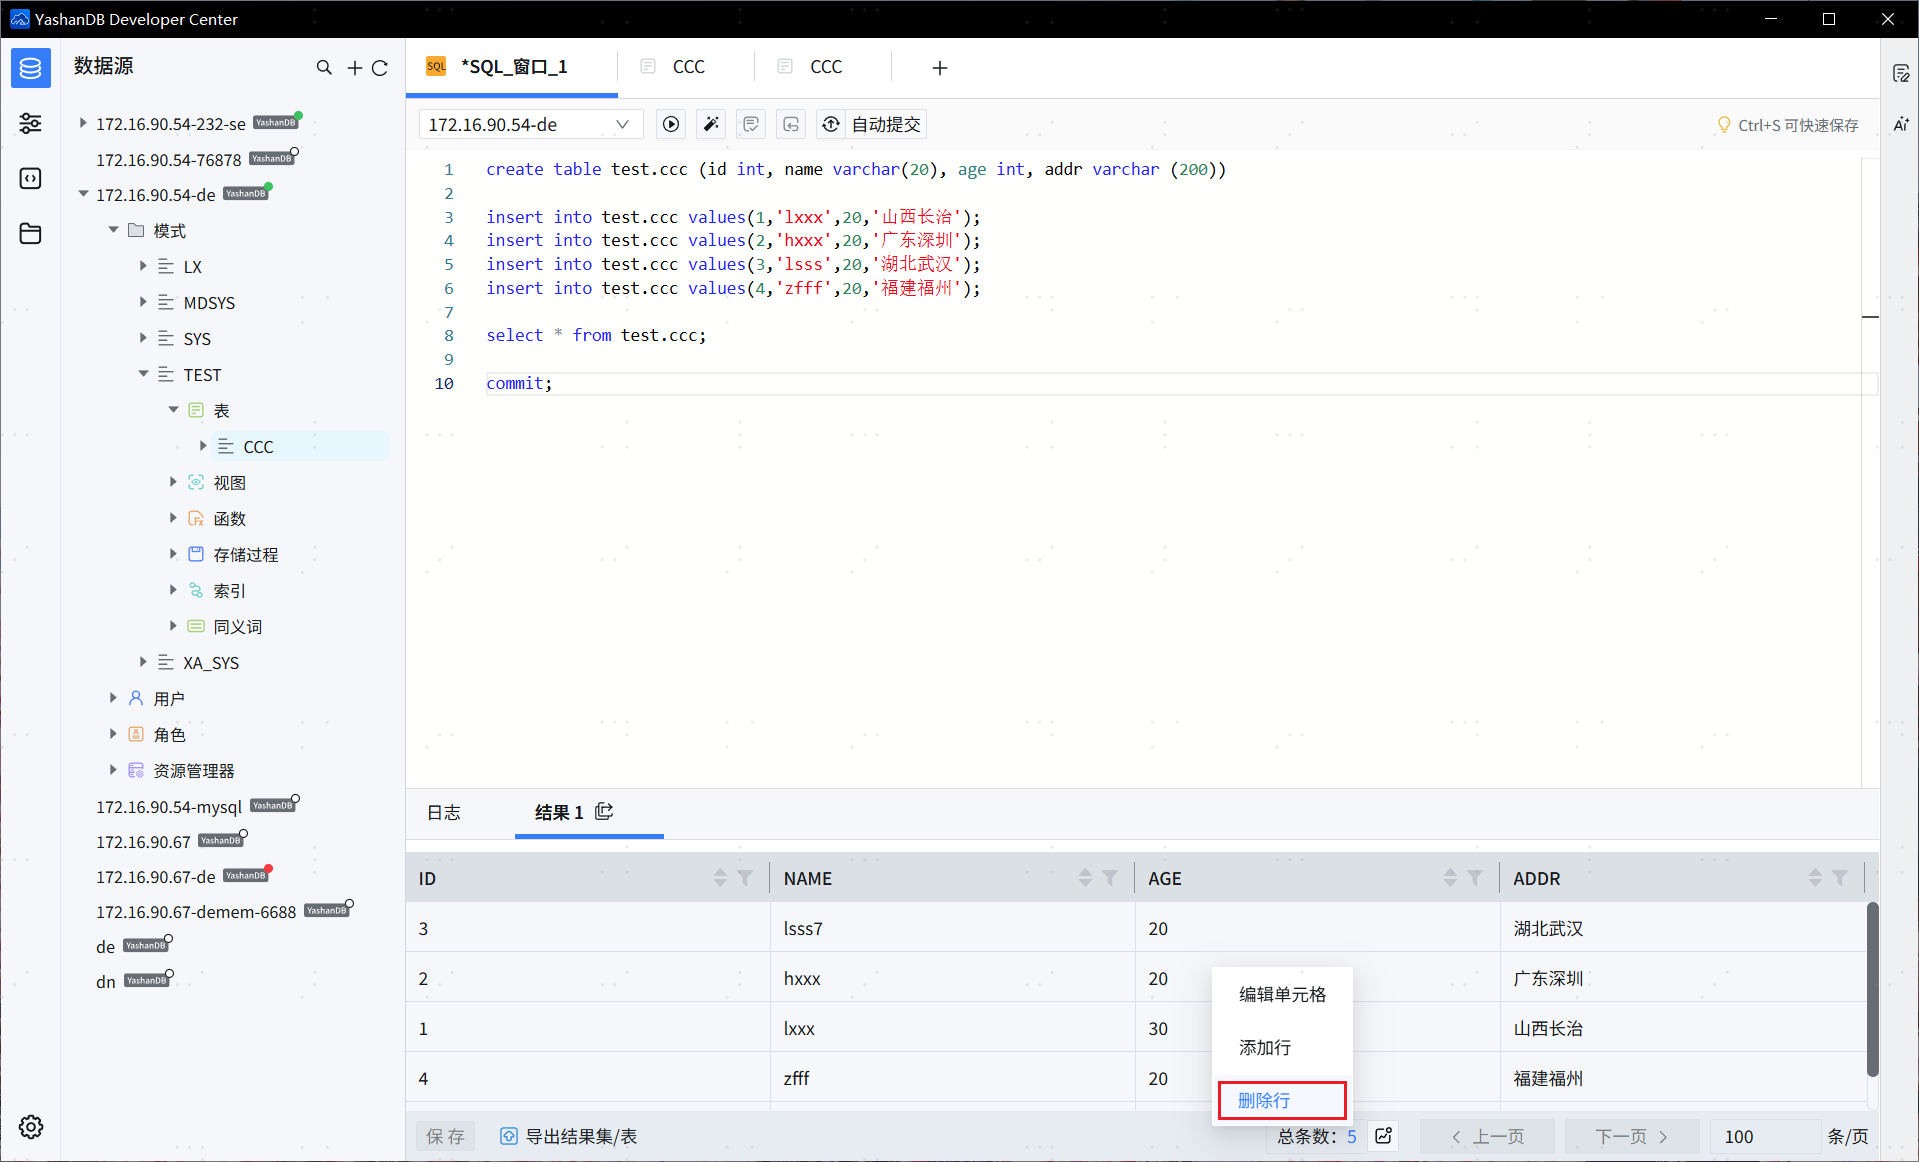Refresh the data source list
The height and width of the screenshot is (1162, 1919).
point(380,67)
